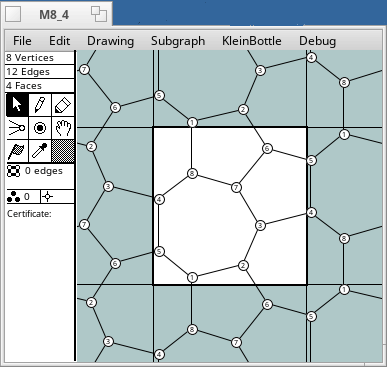This screenshot has width=387, height=367.
Task: Select vertex 7 inside the white square
Action: pyautogui.click(x=236, y=187)
